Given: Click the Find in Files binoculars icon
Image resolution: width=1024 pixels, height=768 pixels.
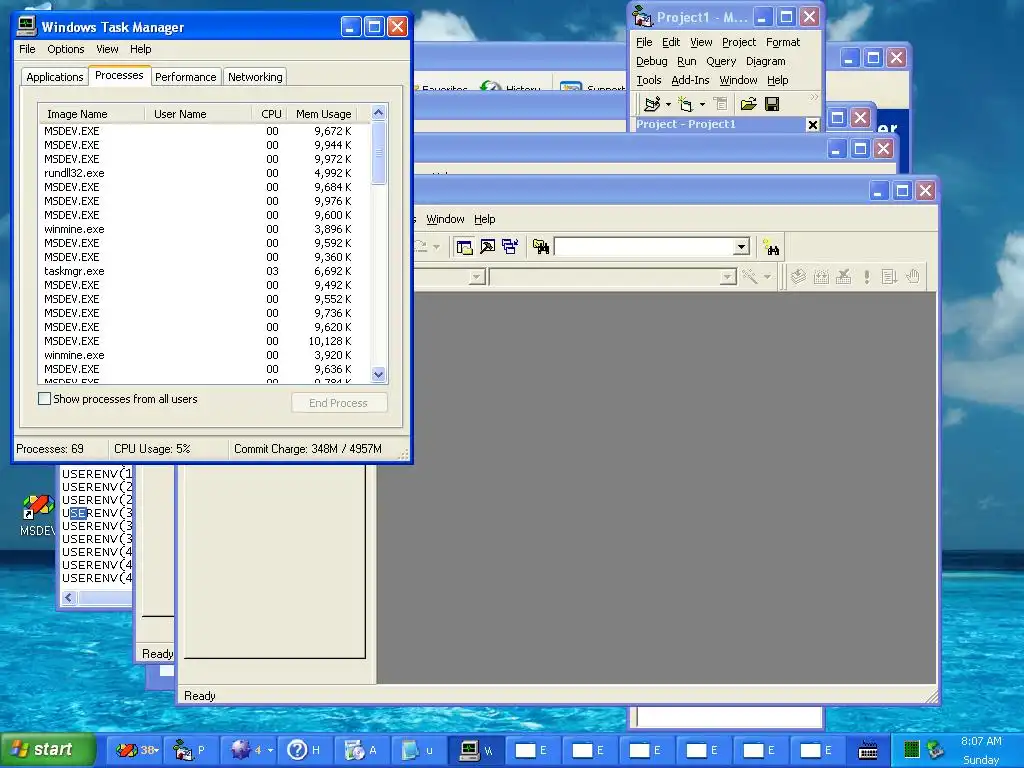Looking at the screenshot, I should [541, 247].
